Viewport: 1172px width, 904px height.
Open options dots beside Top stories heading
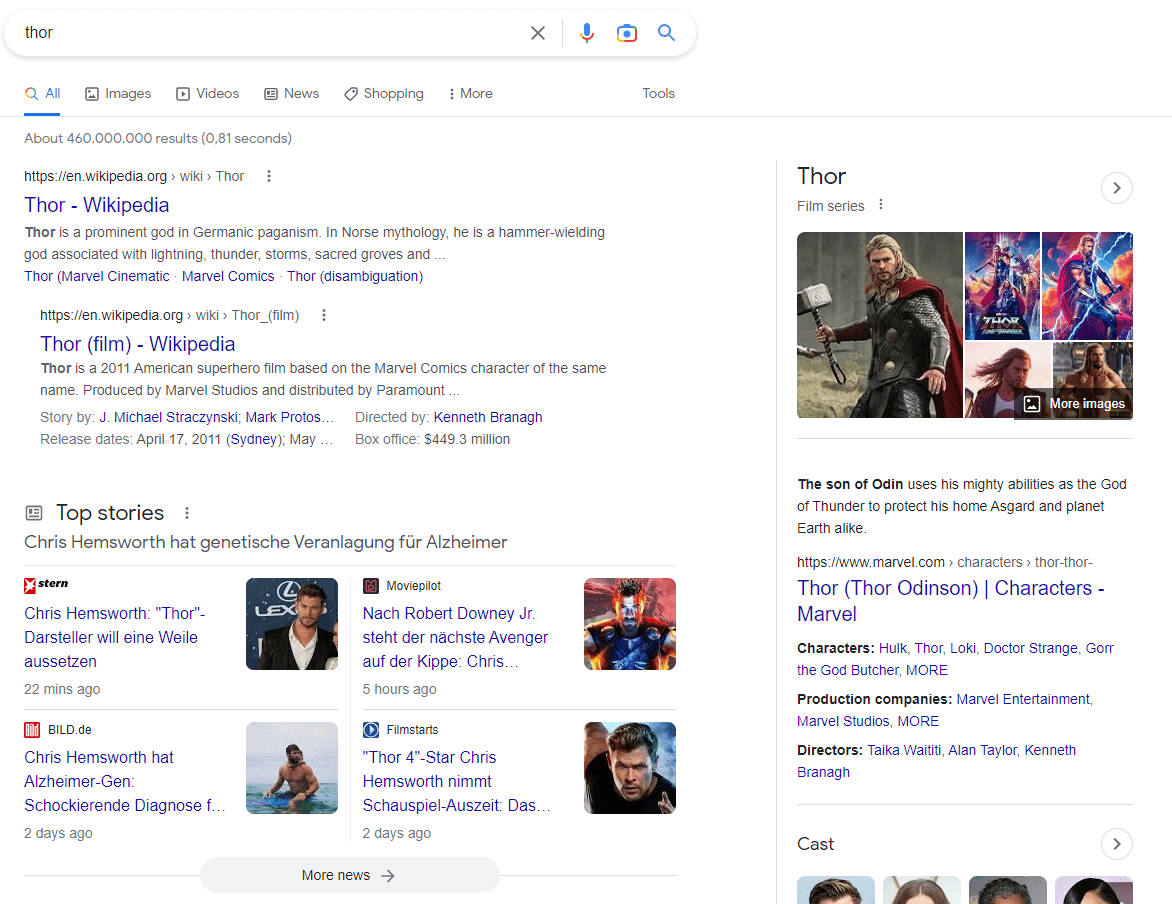tap(187, 513)
